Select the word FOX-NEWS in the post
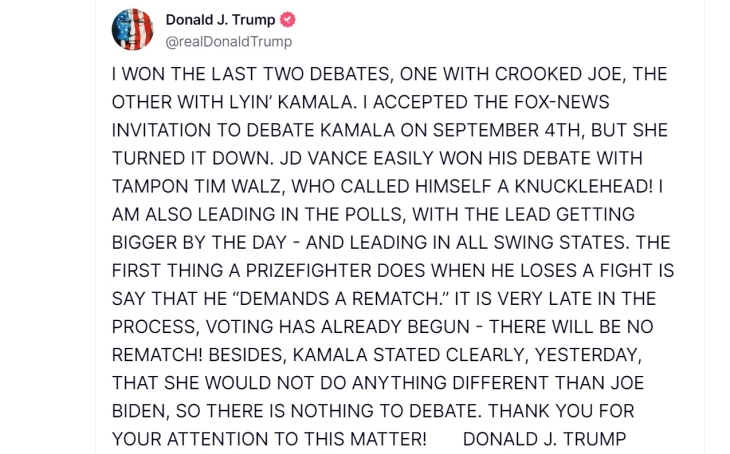Screen dimensions: 730x454 [561, 102]
